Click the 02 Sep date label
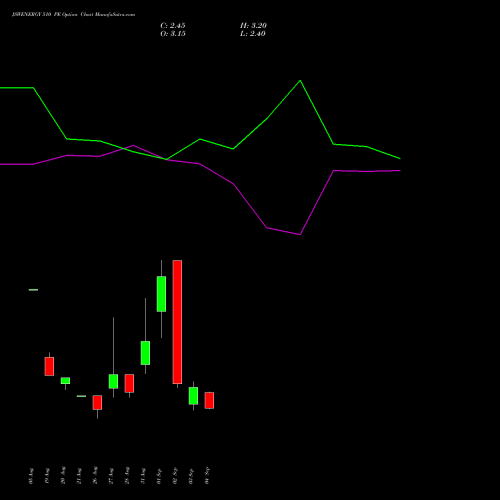The height and width of the screenshot is (500, 500). [x=175, y=476]
